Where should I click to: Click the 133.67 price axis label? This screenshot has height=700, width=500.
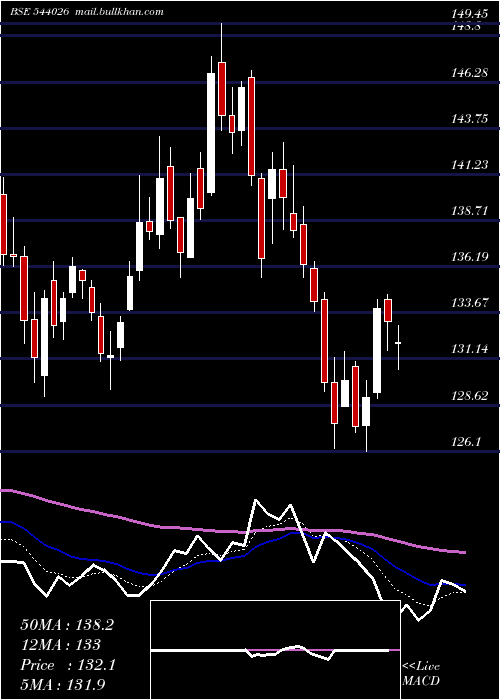(469, 303)
